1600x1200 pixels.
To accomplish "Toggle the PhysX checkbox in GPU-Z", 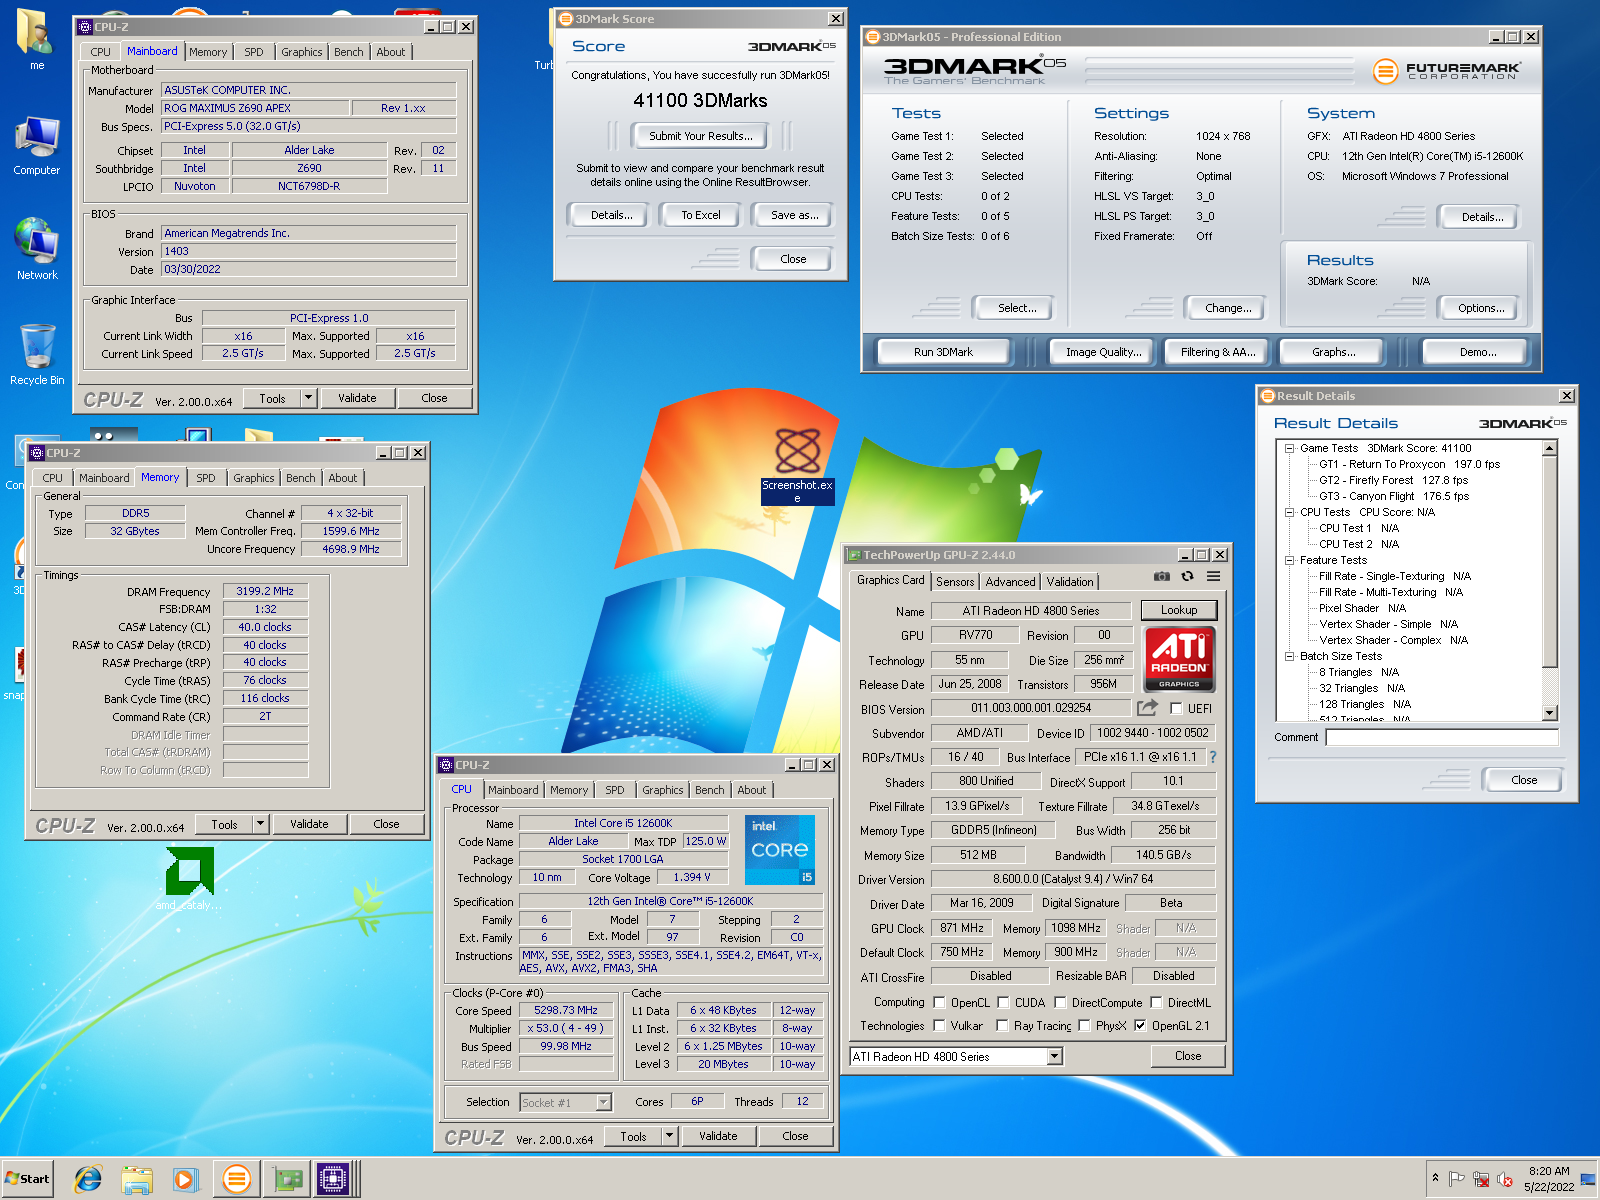I will click(1084, 1025).
